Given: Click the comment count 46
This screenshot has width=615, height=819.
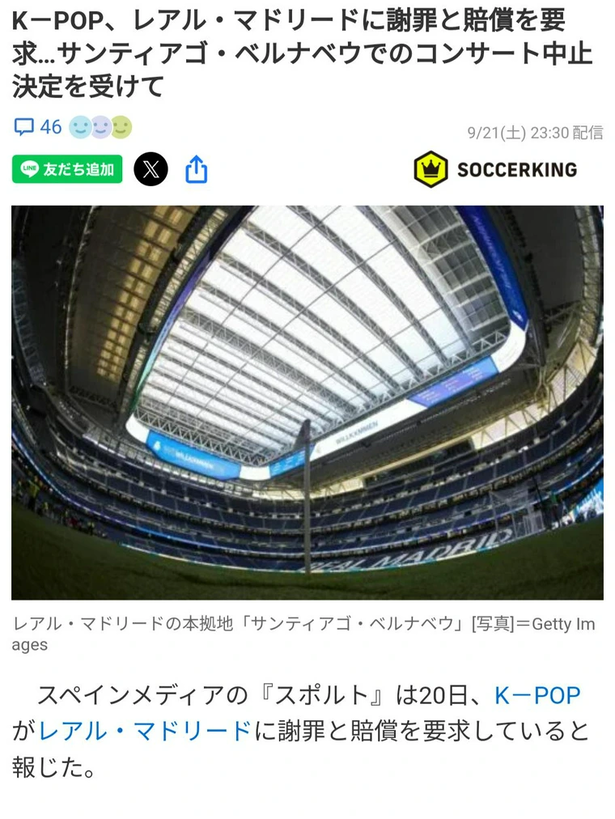Looking at the screenshot, I should [51, 127].
